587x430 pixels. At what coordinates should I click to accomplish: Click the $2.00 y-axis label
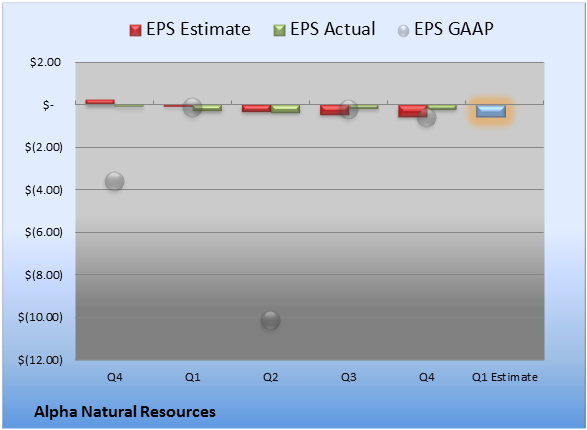tap(45, 62)
